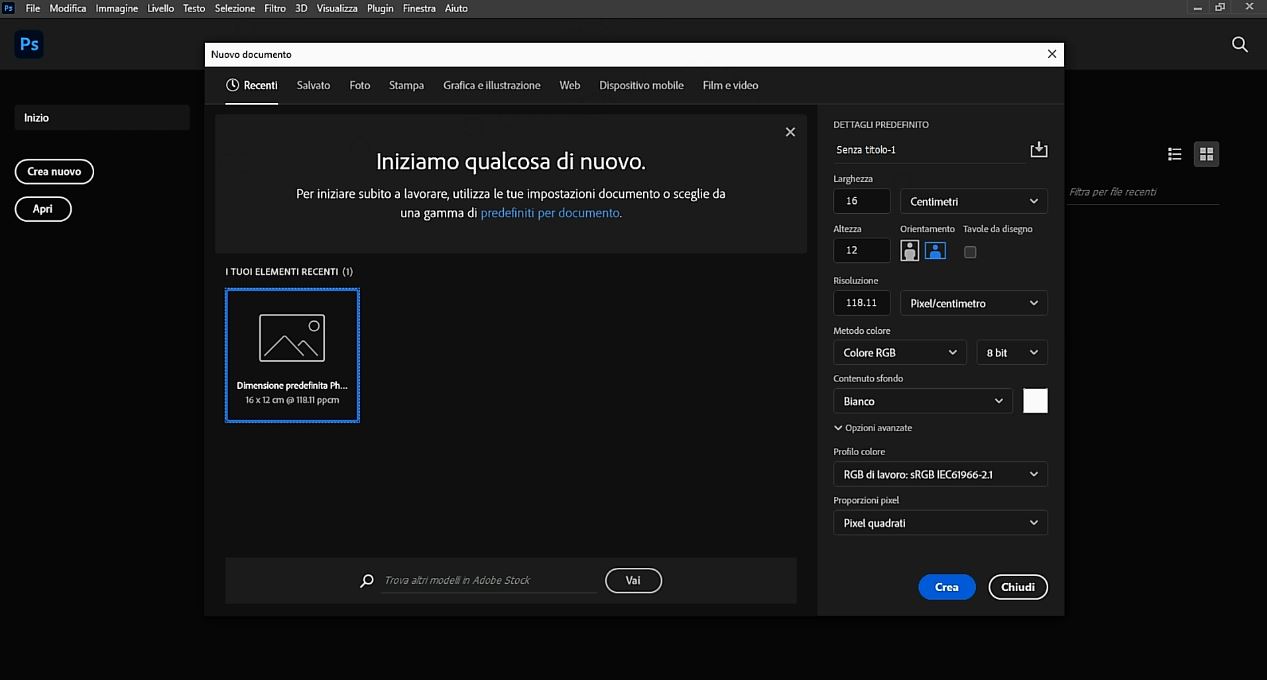
Task: Select the Recenti tab
Action: click(x=252, y=85)
